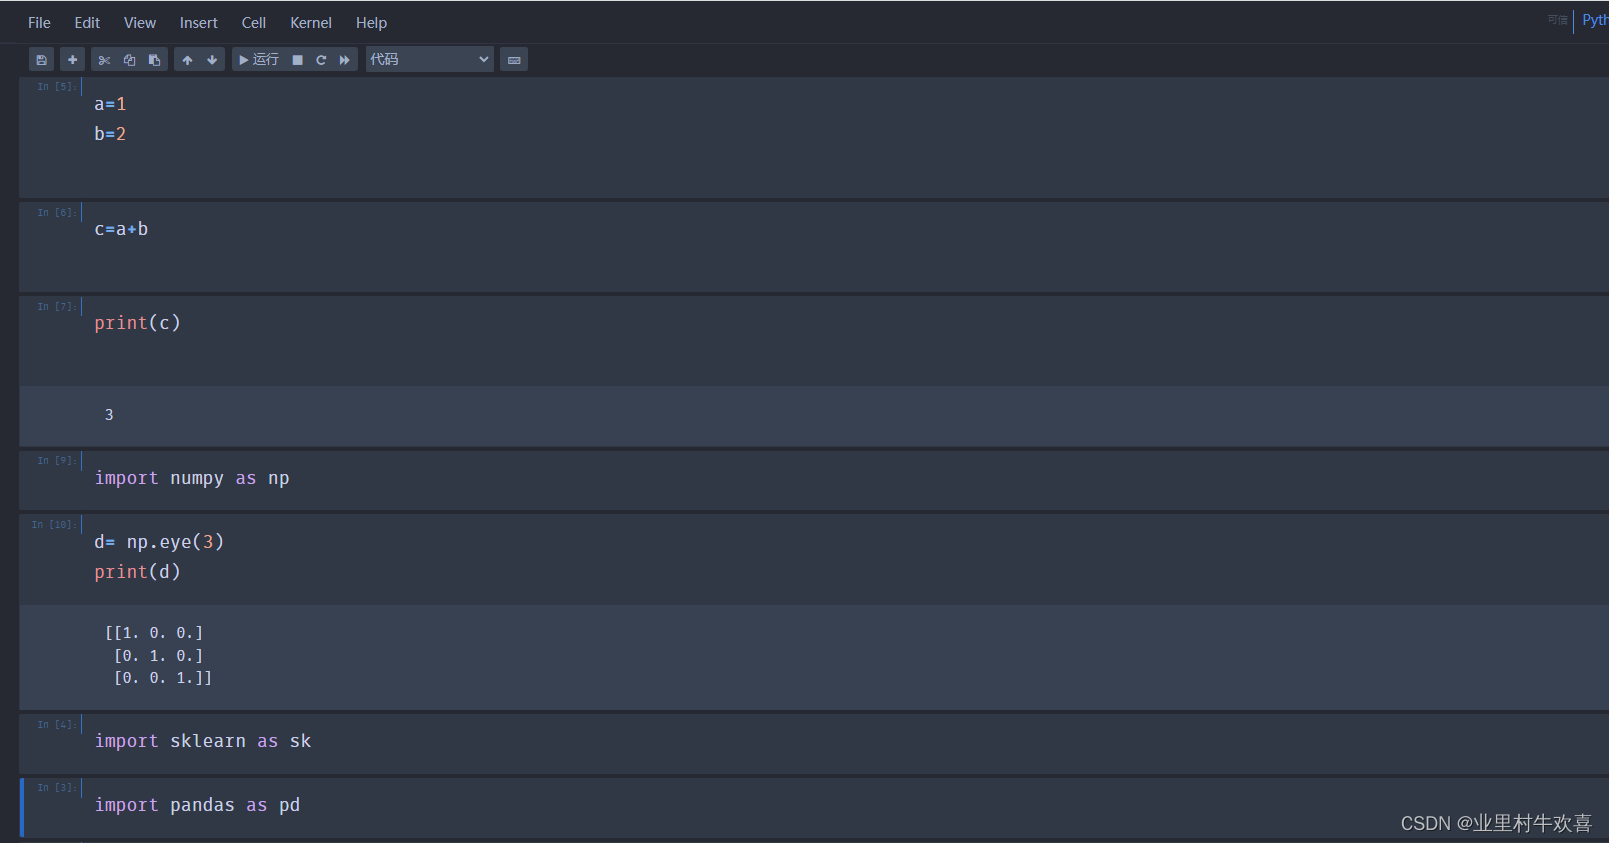Open the command palette keyboard icon
This screenshot has height=843, width=1609.
click(514, 60)
